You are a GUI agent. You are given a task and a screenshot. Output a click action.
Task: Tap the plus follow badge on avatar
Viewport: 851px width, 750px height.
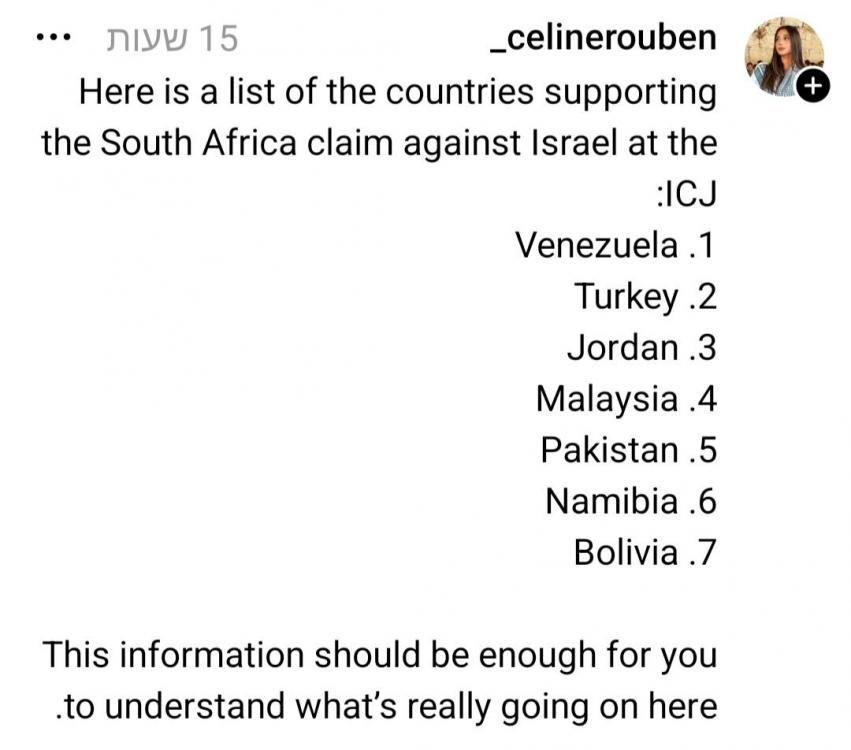click(812, 86)
